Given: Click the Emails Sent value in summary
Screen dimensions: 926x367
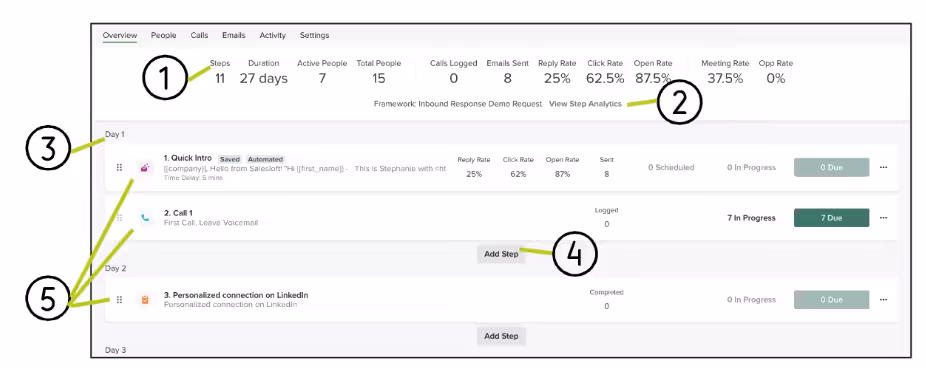Looking at the screenshot, I should [507, 78].
